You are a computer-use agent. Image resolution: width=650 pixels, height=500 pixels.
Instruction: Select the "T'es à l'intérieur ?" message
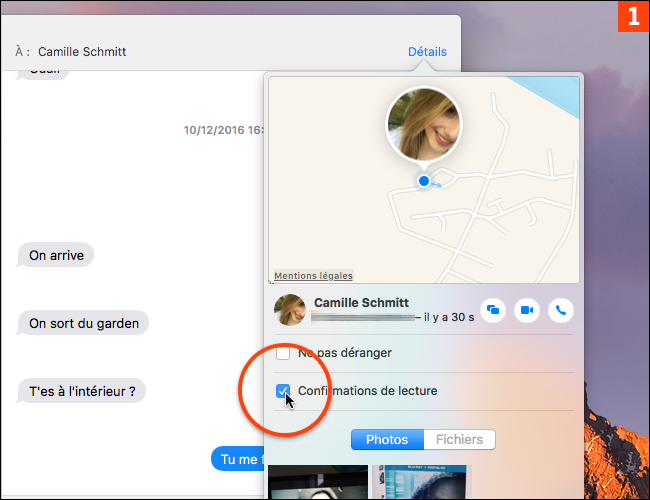click(x=82, y=391)
